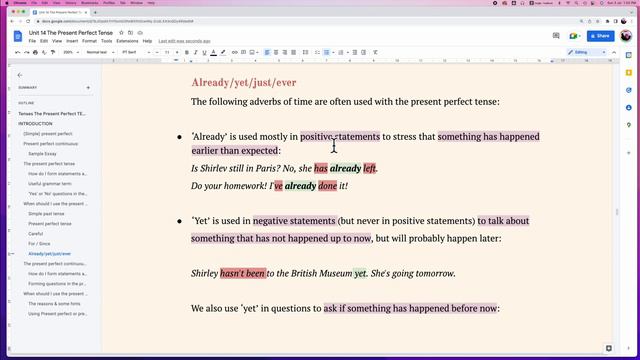Toggle bold formatting
640x360 pixels.
[187, 53]
